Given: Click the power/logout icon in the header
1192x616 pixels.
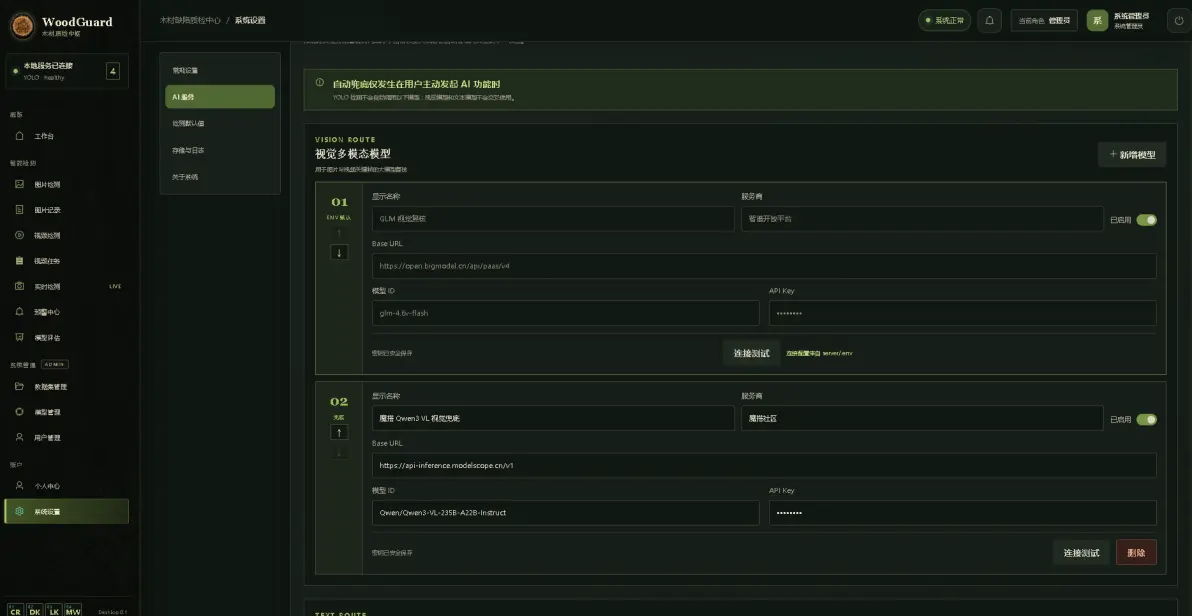Looking at the screenshot, I should pos(1178,21).
